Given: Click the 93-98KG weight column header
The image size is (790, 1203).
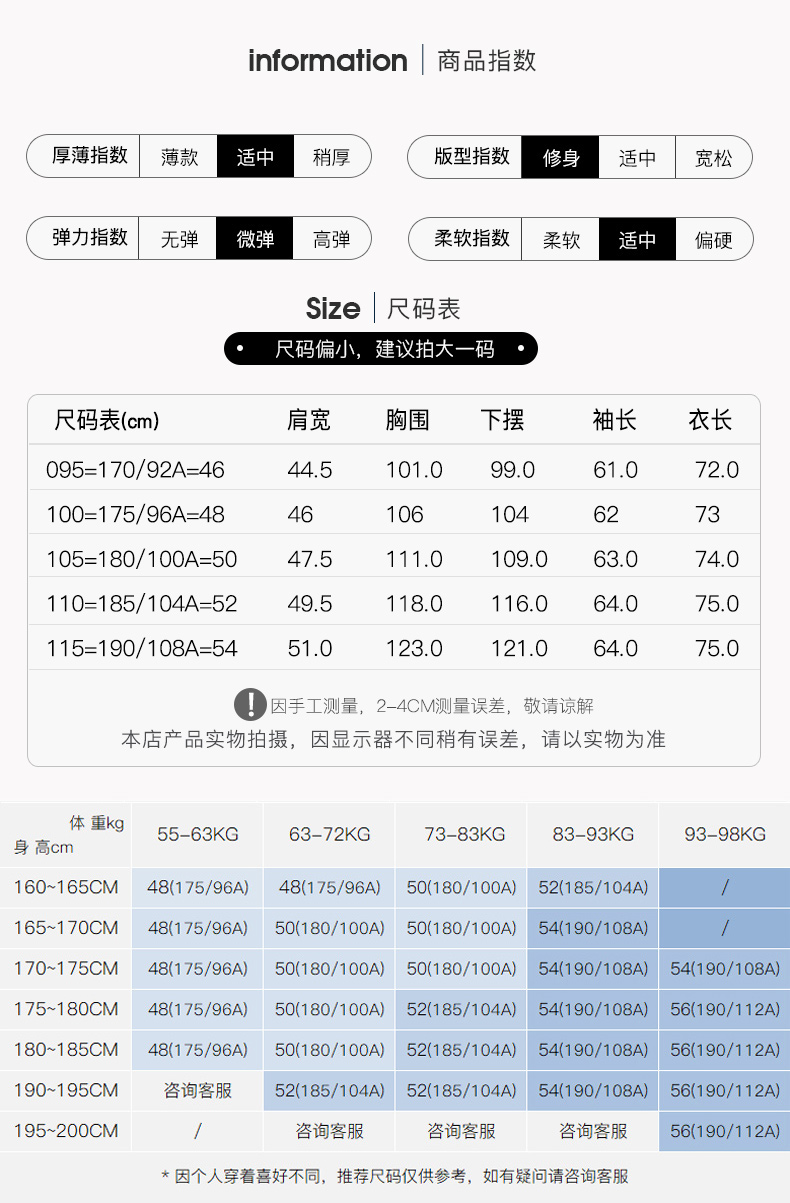Looking at the screenshot, I should 725,834.
